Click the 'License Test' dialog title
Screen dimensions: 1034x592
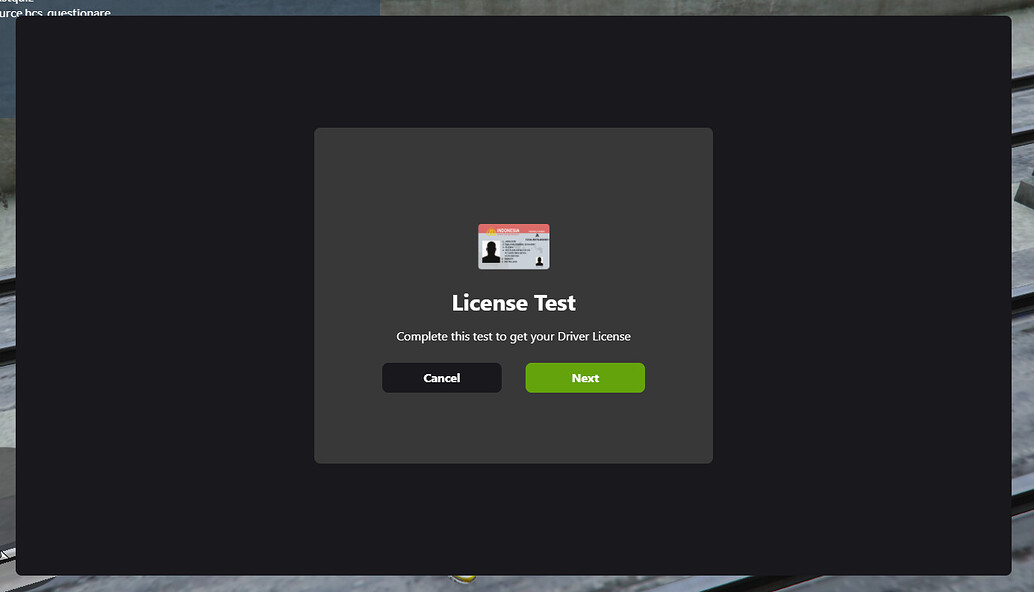point(513,302)
